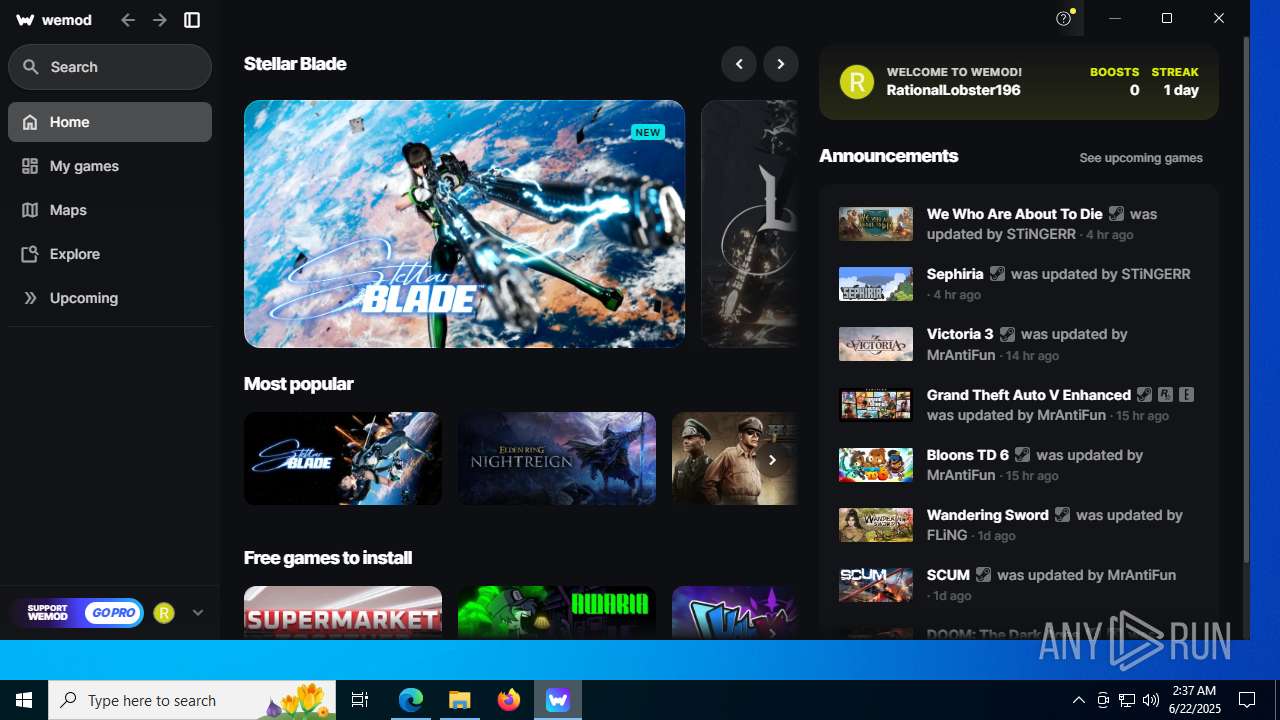Screen dimensions: 1280x720
Task: Open My games
Action: 110,166
